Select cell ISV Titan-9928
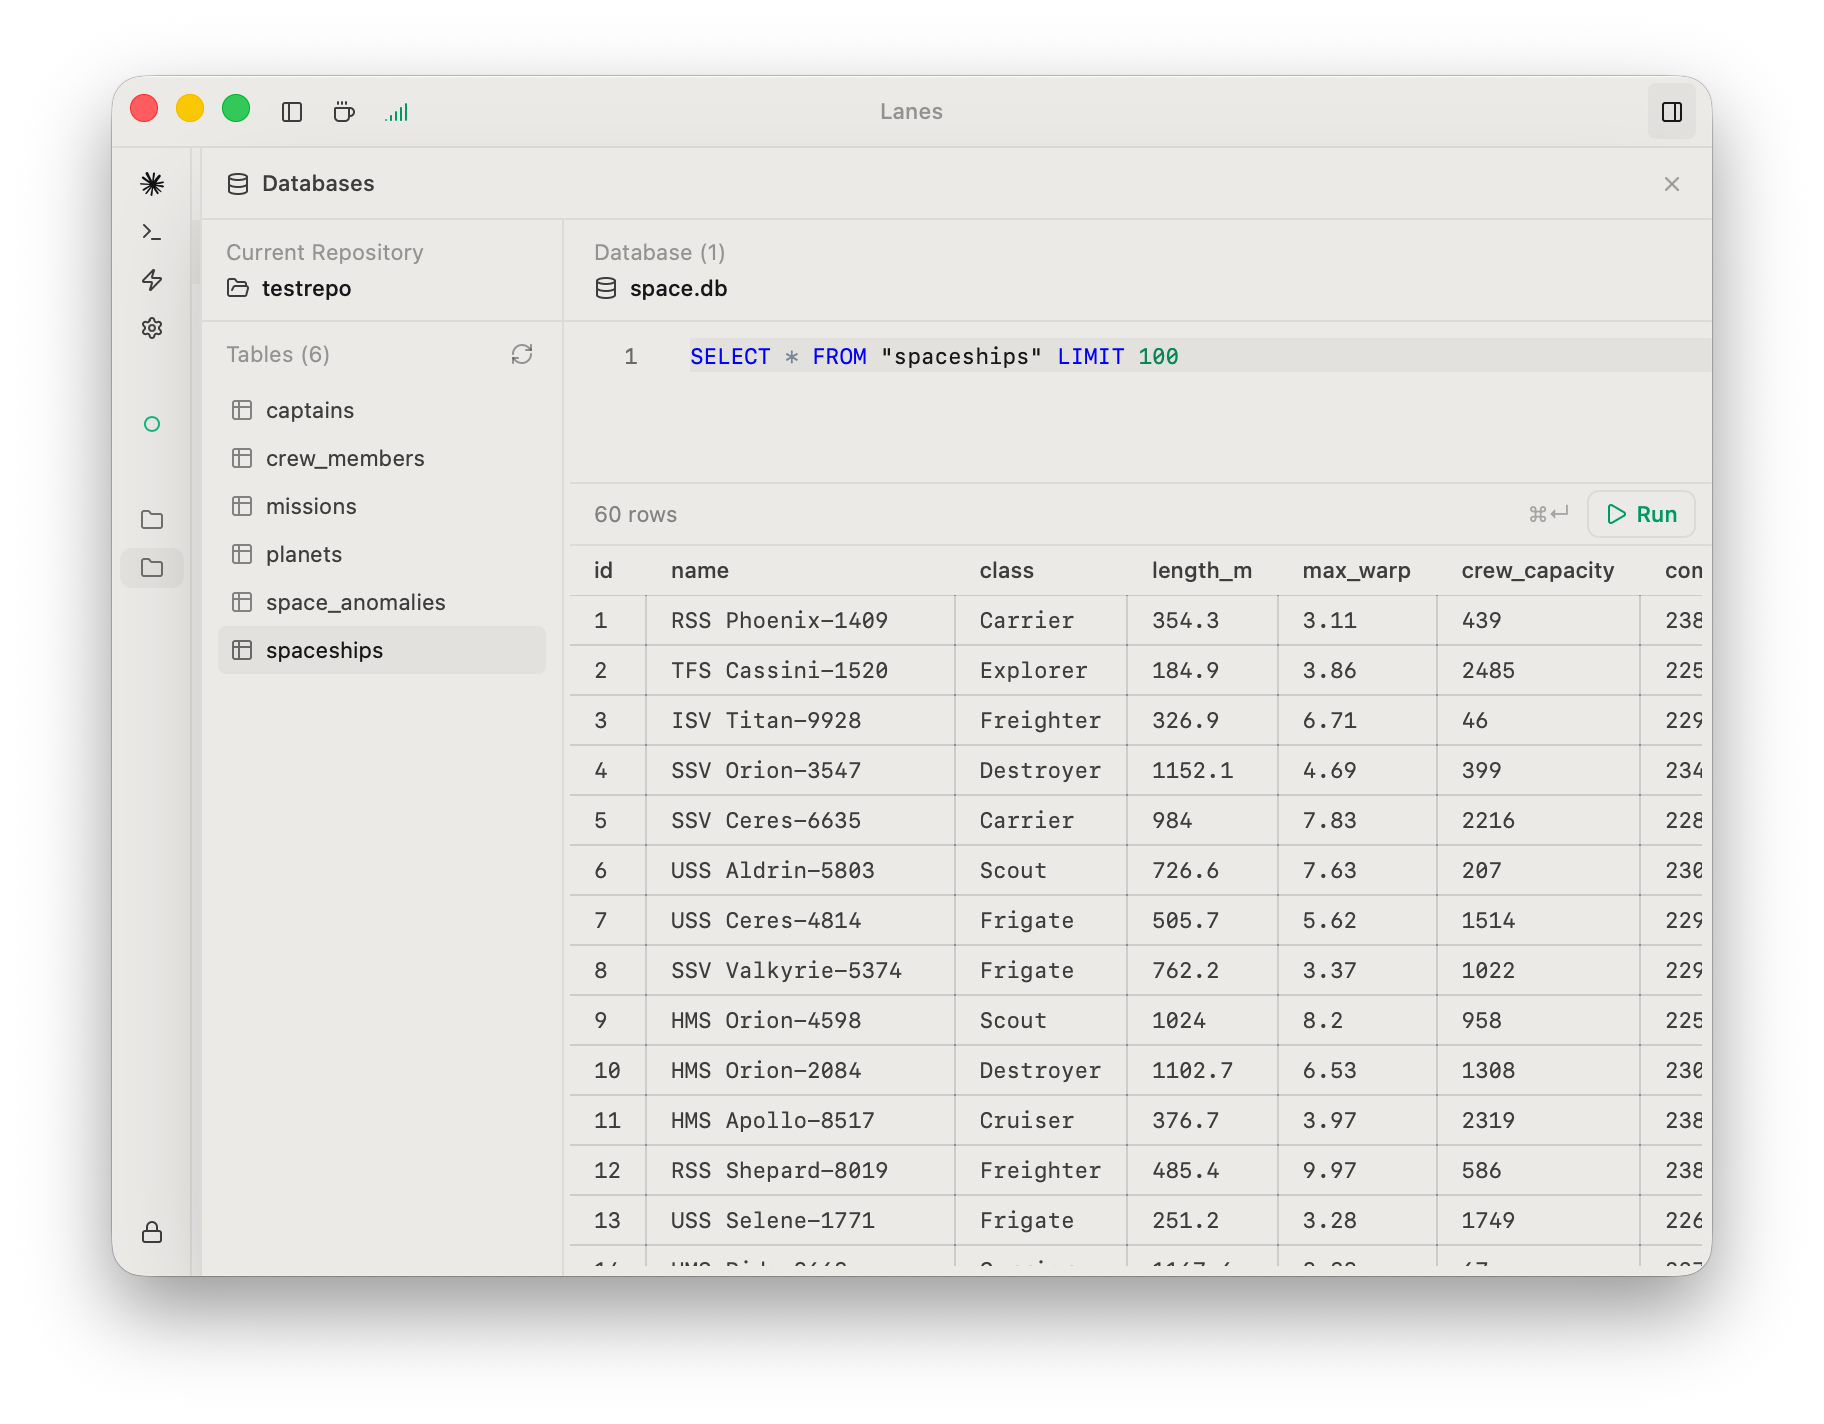Screen dimensions: 1824x1424 (800, 720)
